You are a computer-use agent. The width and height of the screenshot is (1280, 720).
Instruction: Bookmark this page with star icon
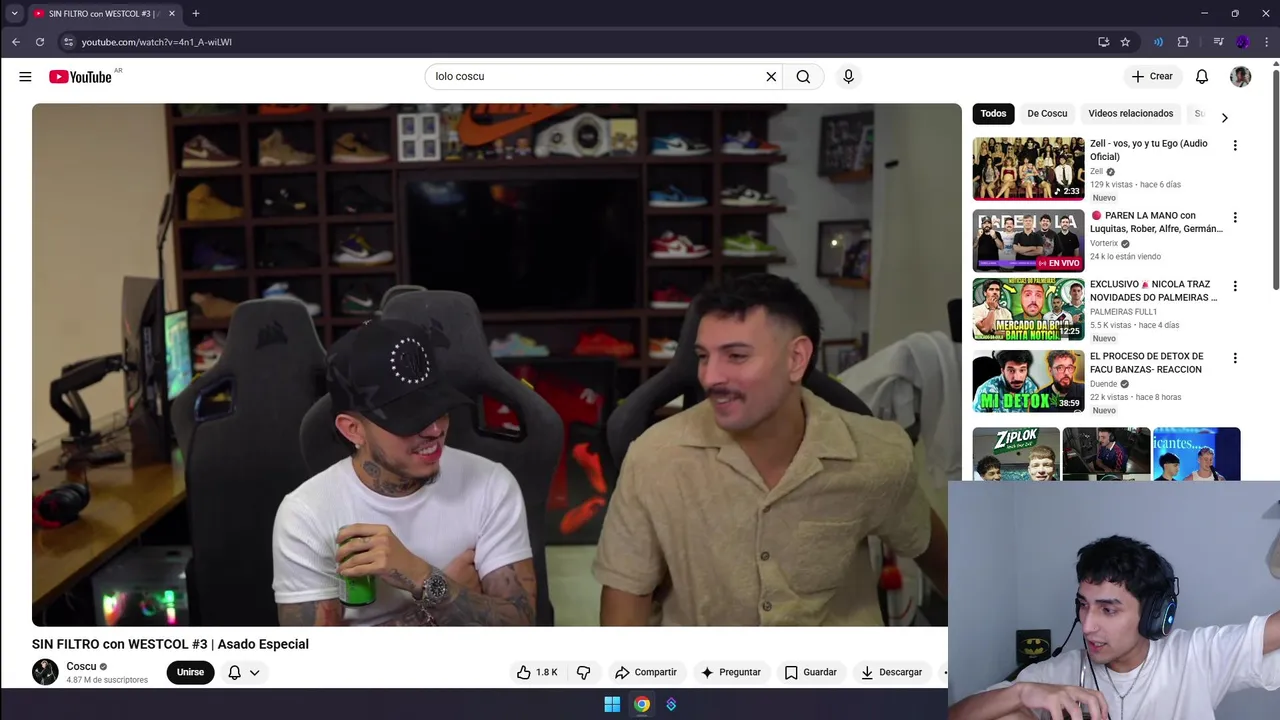click(1125, 42)
